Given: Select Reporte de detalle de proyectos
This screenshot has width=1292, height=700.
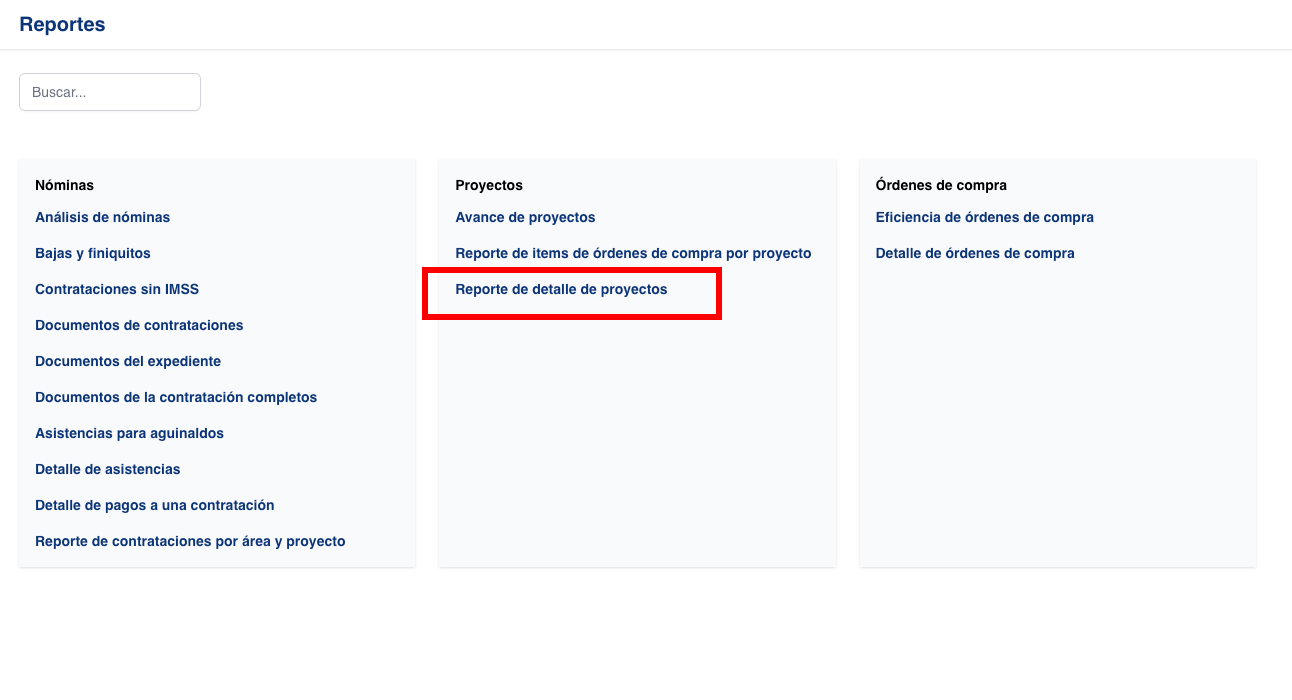Looking at the screenshot, I should pos(561,289).
